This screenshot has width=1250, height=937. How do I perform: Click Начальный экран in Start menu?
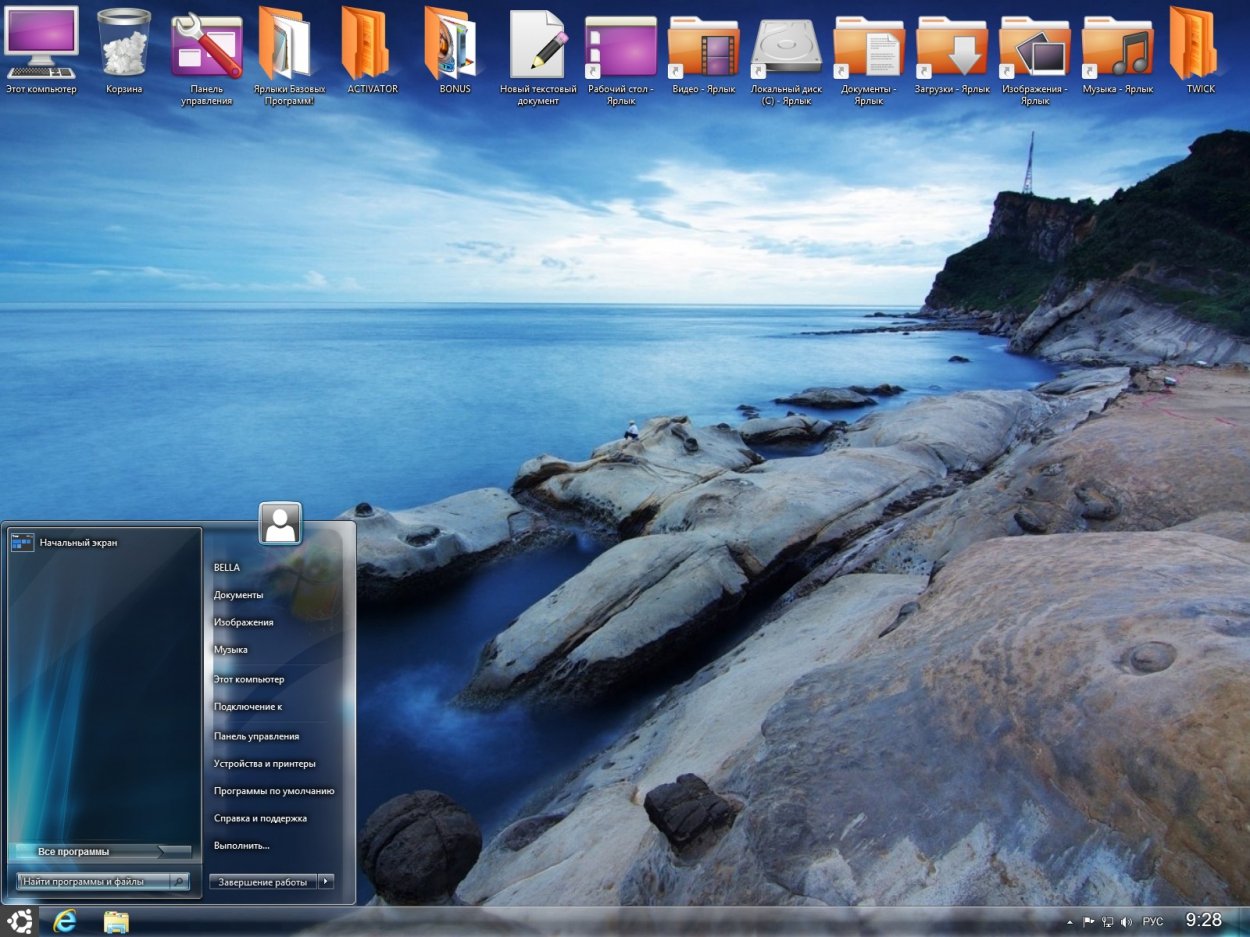[x=78, y=542]
